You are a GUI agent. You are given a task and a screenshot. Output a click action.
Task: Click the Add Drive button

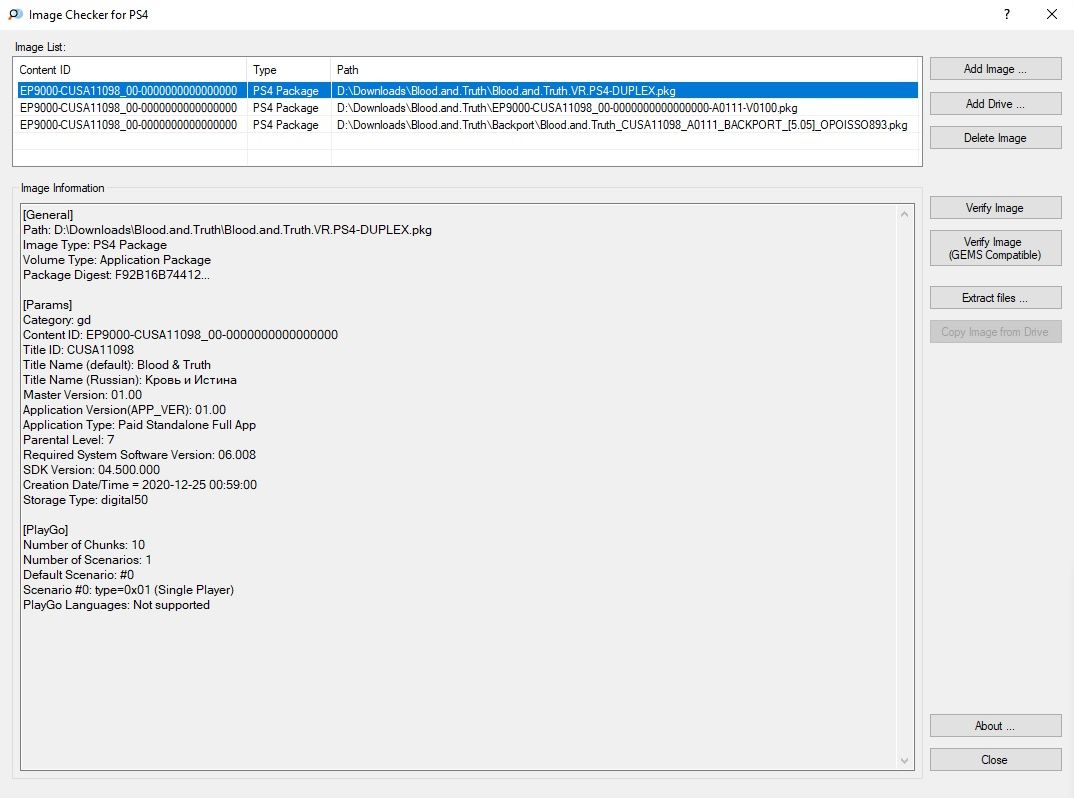pos(995,103)
